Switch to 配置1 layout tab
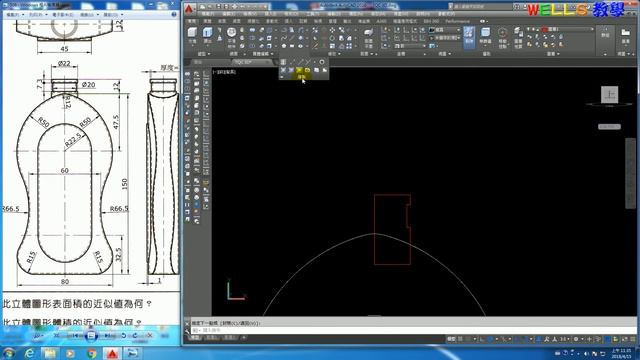Image resolution: width=640 pixels, height=360 pixels. (212, 338)
